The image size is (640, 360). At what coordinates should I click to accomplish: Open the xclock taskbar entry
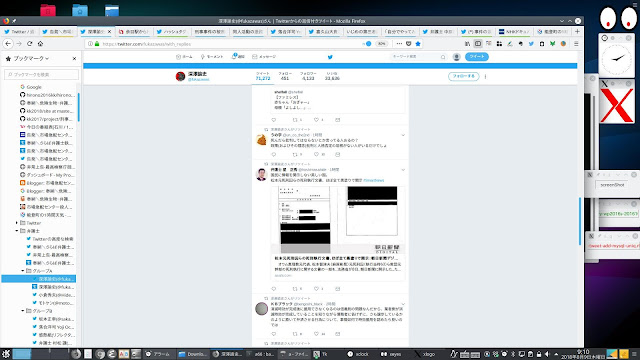(x=358, y=354)
